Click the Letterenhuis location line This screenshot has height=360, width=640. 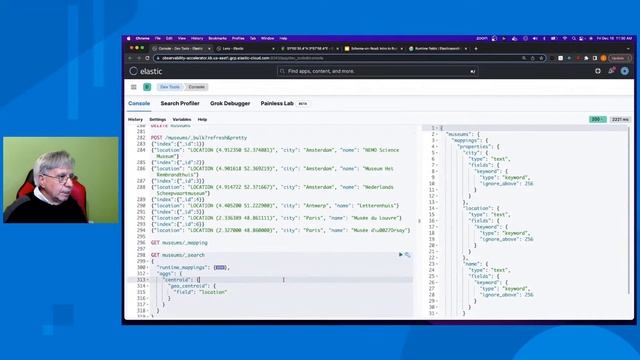tap(275, 206)
